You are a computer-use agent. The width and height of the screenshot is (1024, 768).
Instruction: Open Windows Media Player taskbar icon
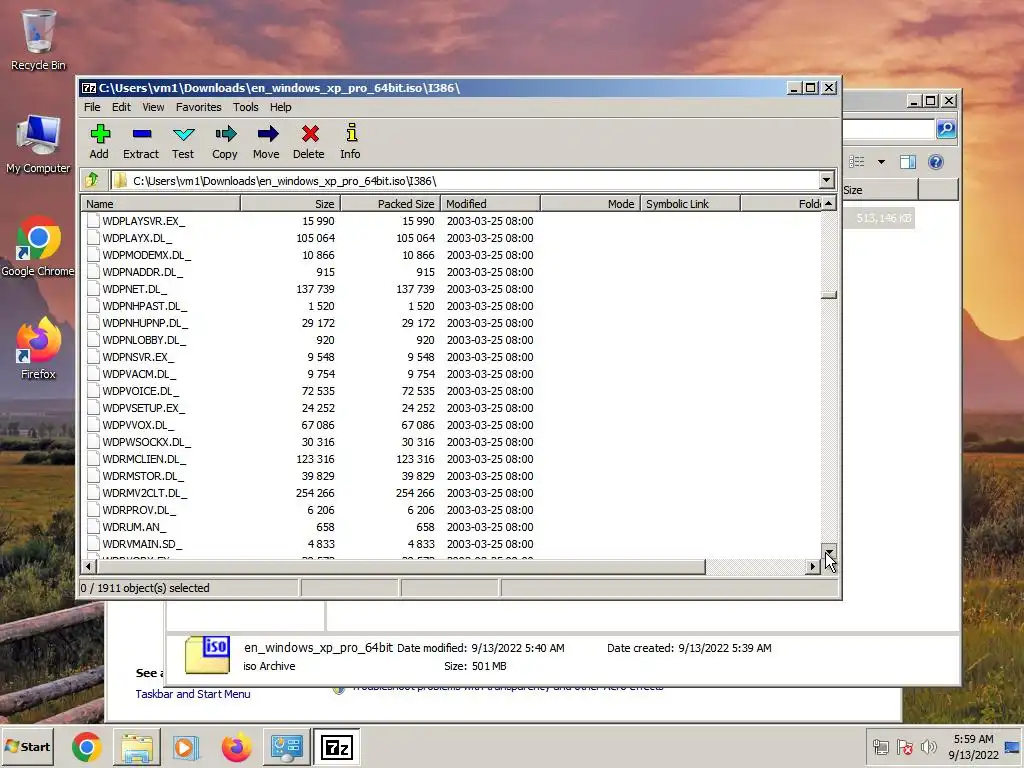186,747
